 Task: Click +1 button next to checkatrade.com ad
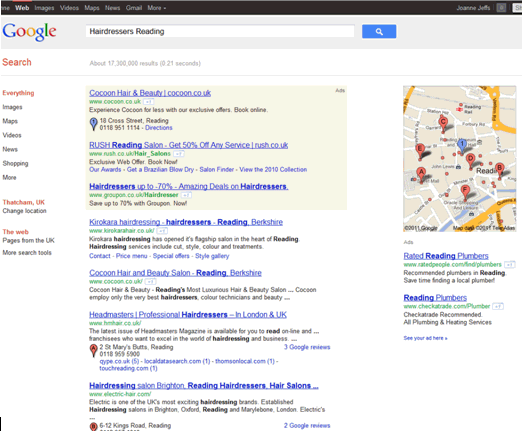tap(498, 306)
